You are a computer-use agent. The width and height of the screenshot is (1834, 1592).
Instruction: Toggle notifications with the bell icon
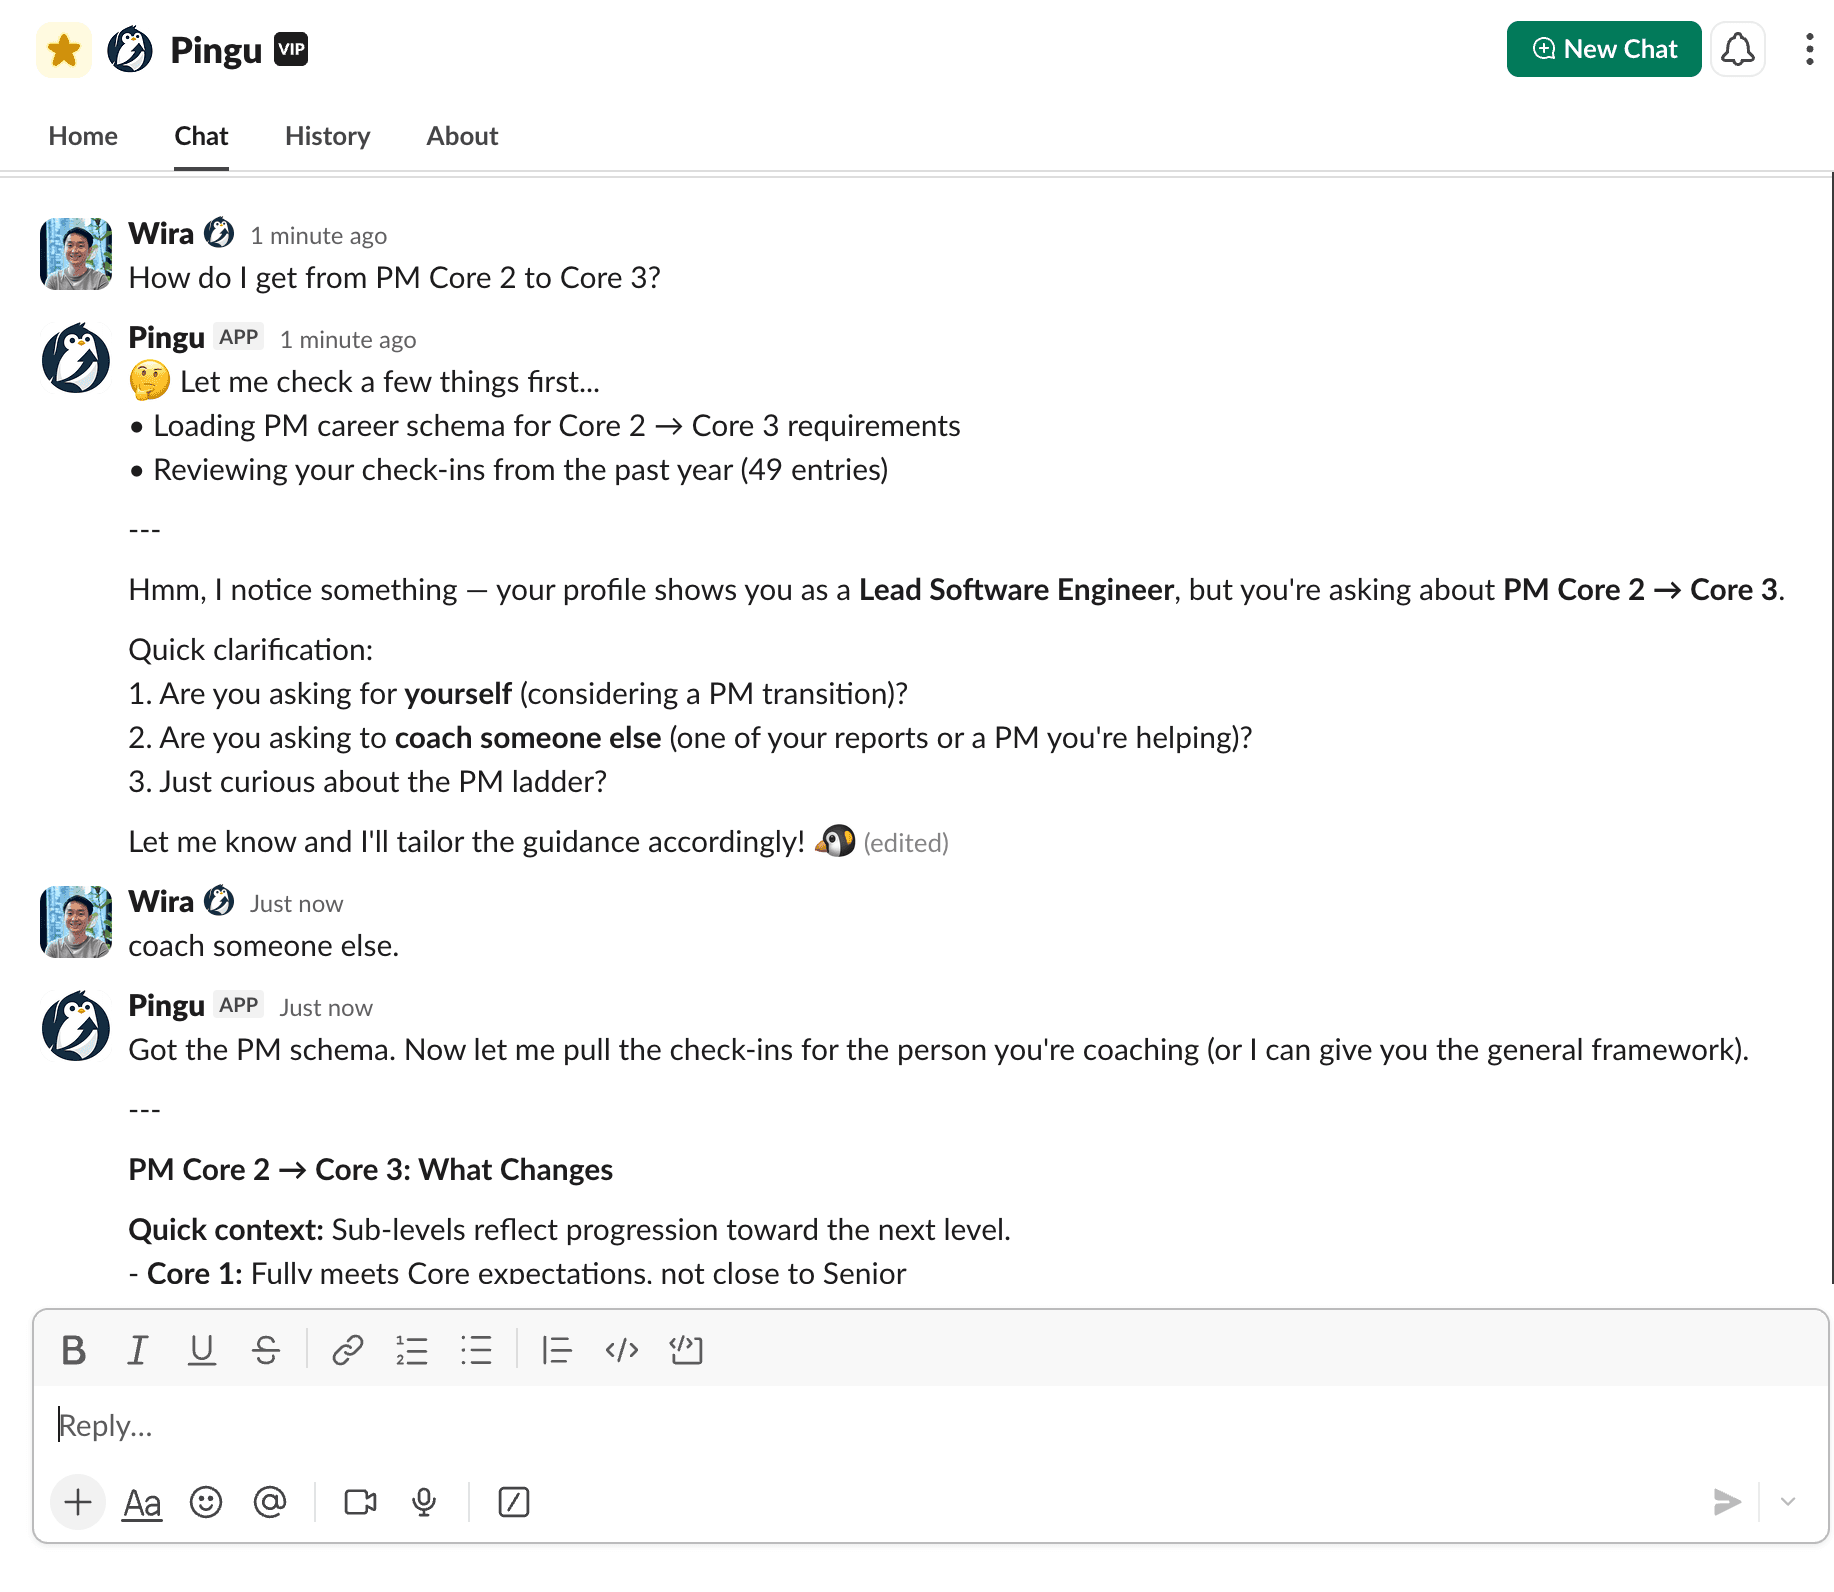(1738, 48)
